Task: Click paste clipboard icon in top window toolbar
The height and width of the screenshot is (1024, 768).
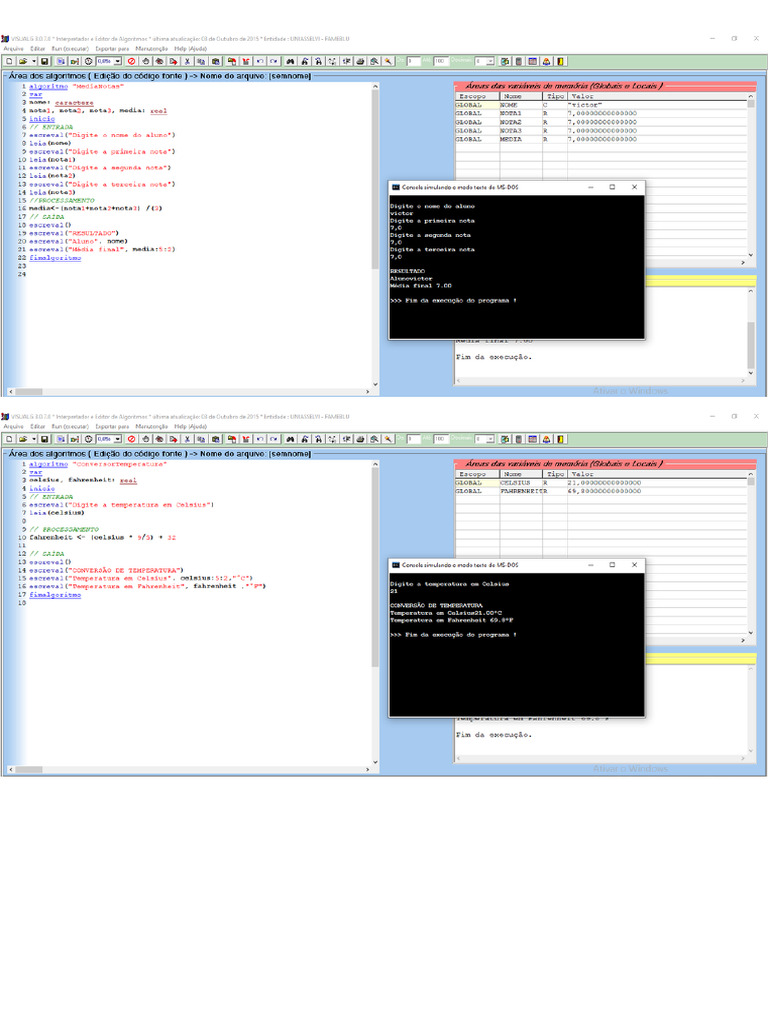Action: point(216,61)
